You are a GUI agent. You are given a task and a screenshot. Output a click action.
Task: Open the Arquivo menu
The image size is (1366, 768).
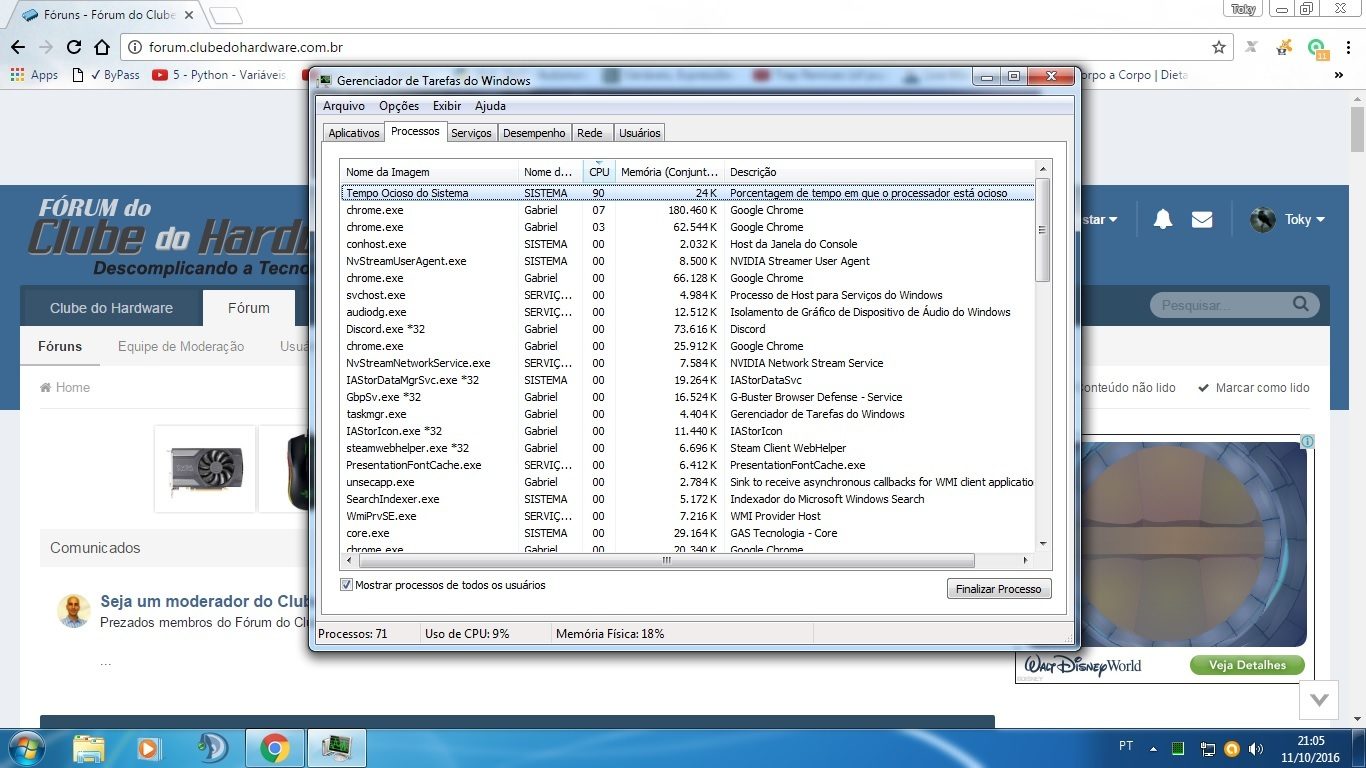click(343, 106)
